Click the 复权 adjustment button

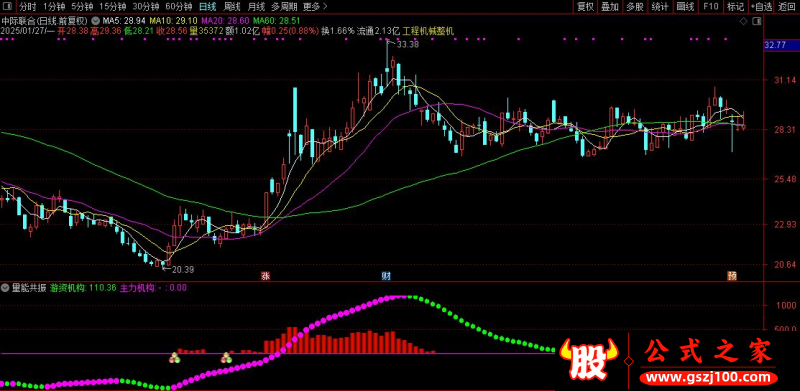click(585, 7)
